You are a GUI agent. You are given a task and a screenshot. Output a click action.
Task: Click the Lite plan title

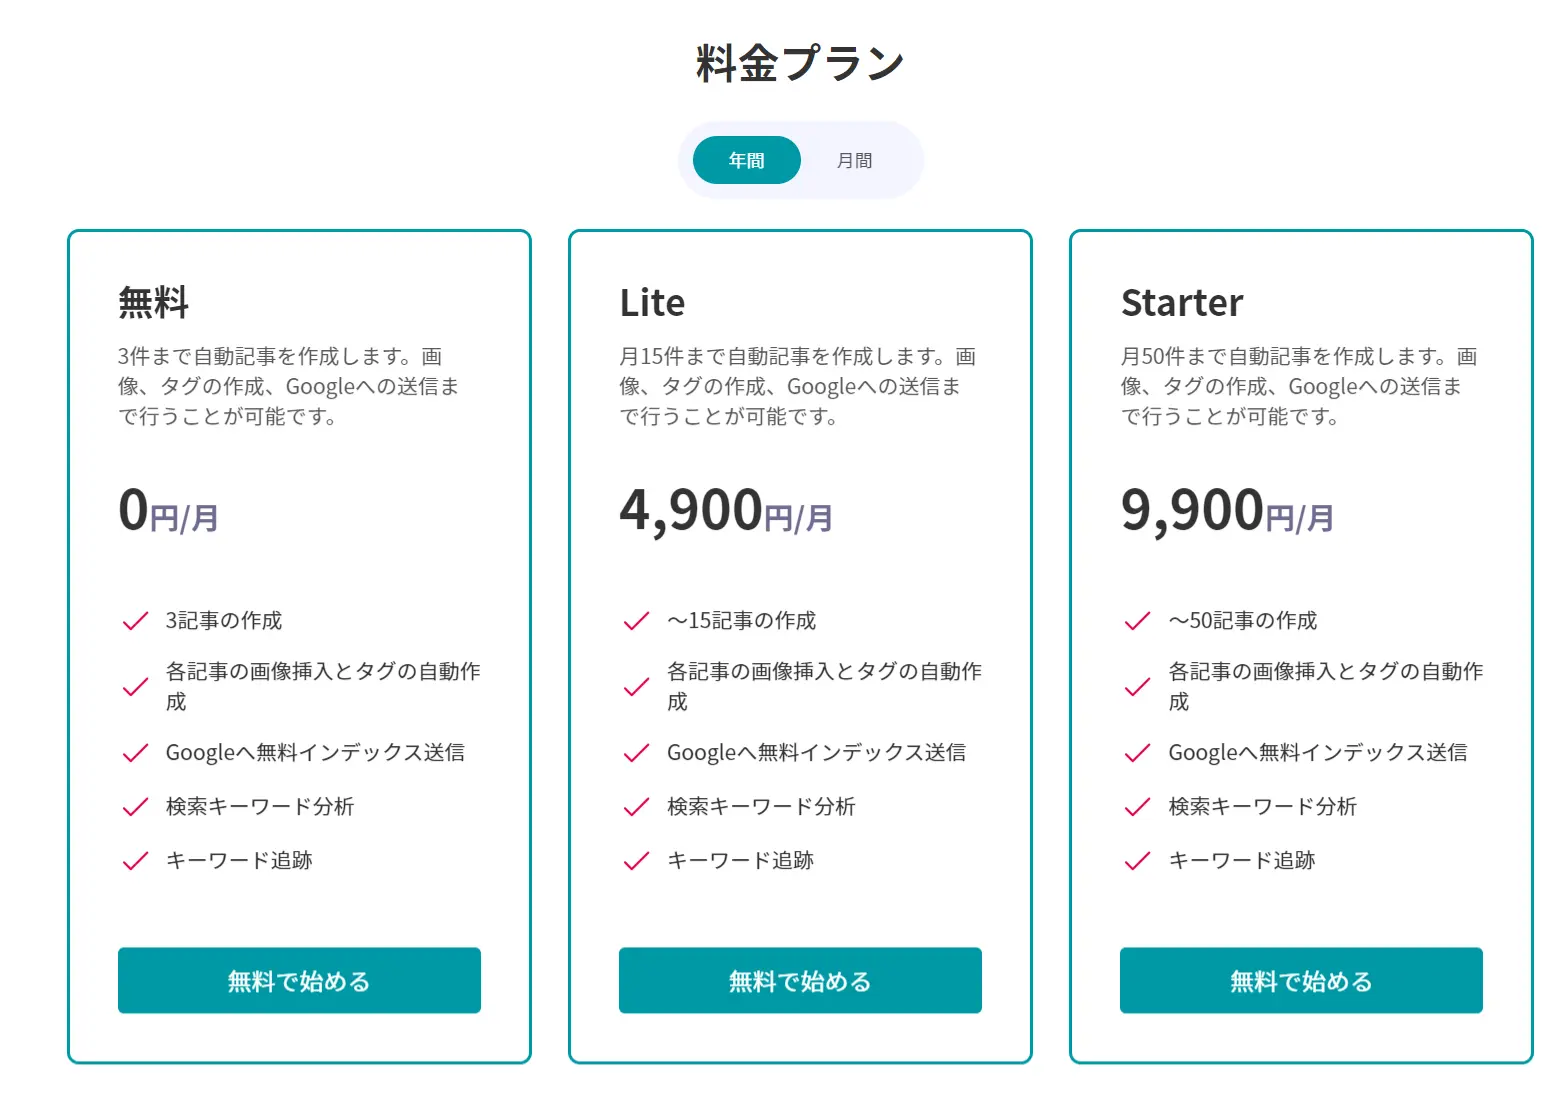click(x=652, y=303)
